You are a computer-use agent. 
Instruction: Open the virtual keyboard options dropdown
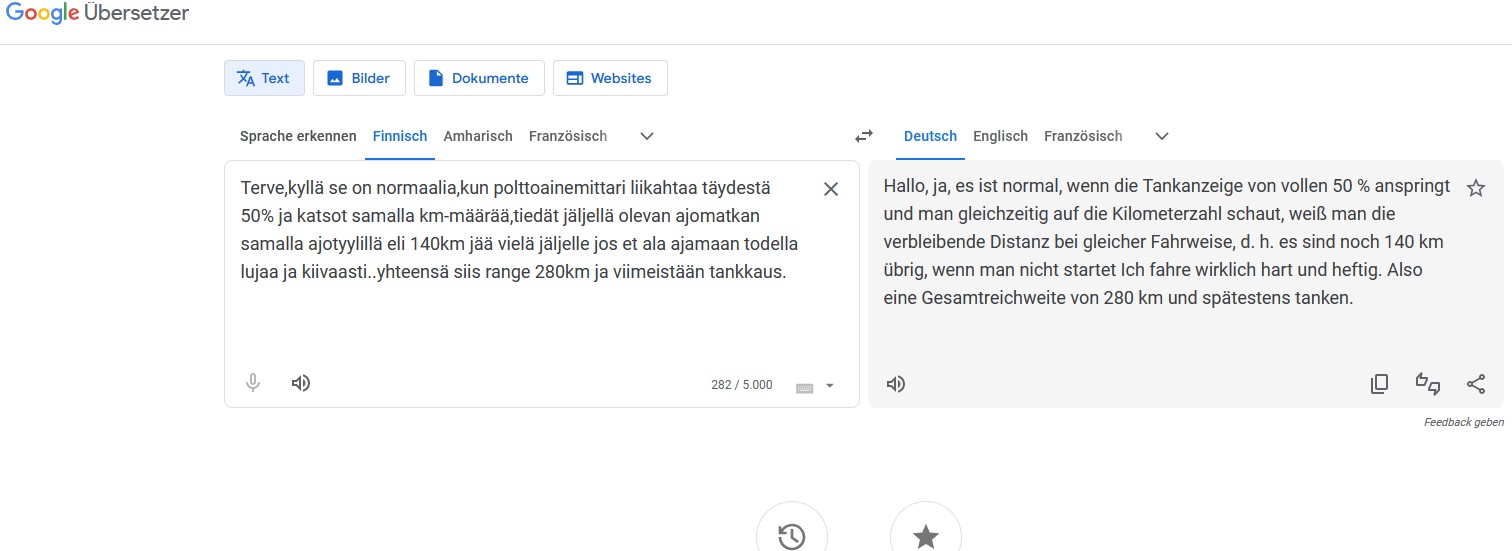[x=829, y=386]
